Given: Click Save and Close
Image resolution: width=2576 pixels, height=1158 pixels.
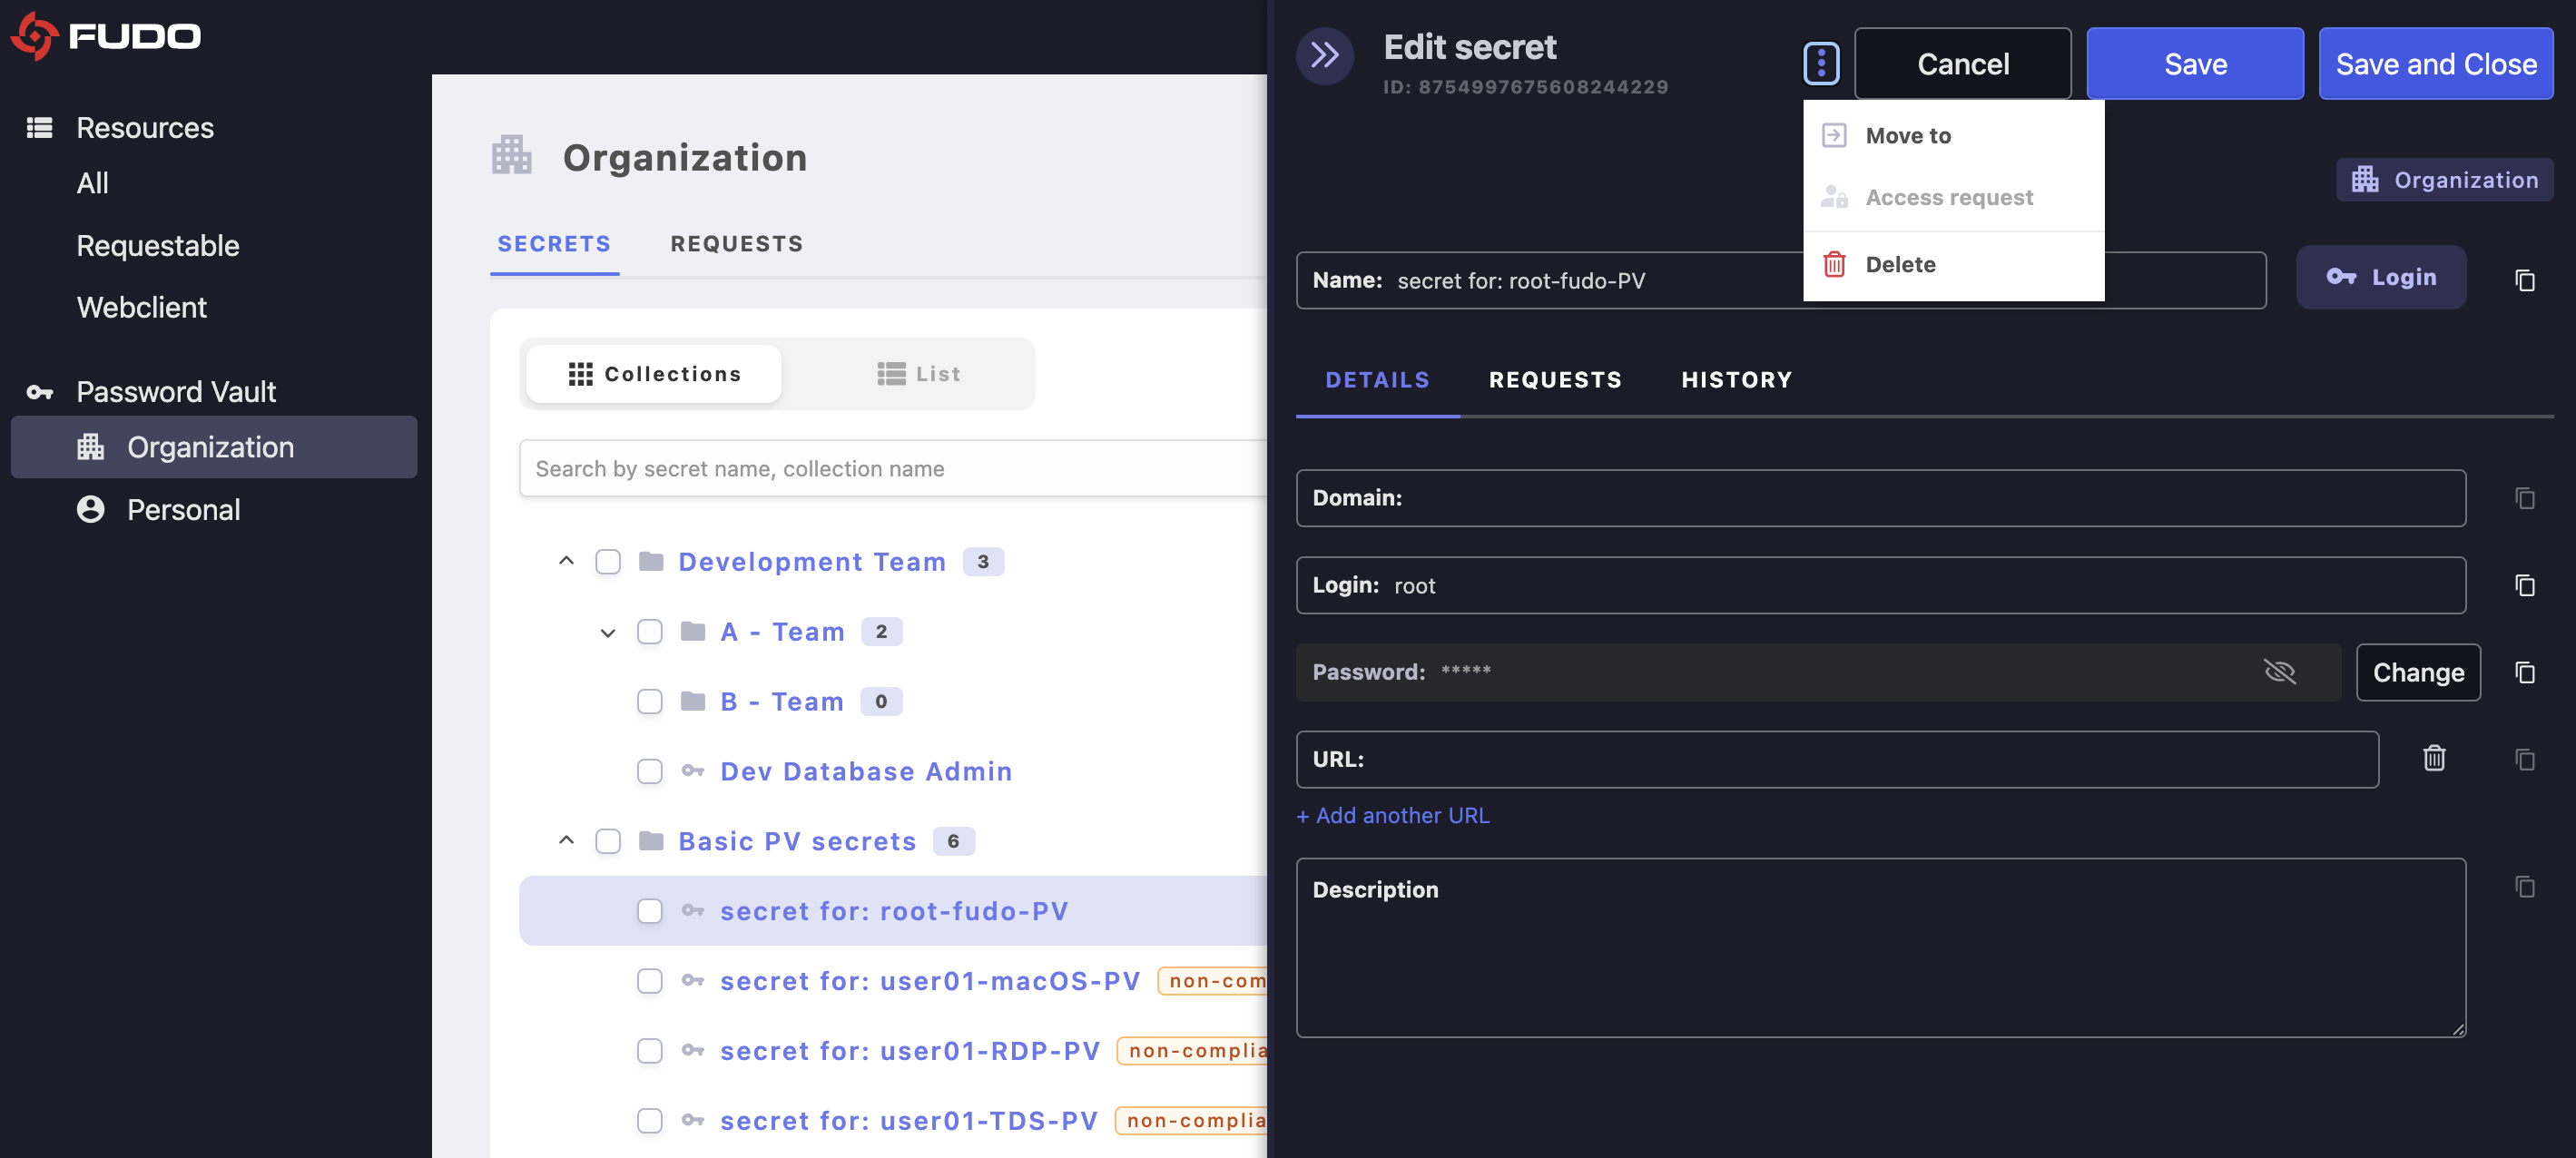Looking at the screenshot, I should tap(2436, 64).
